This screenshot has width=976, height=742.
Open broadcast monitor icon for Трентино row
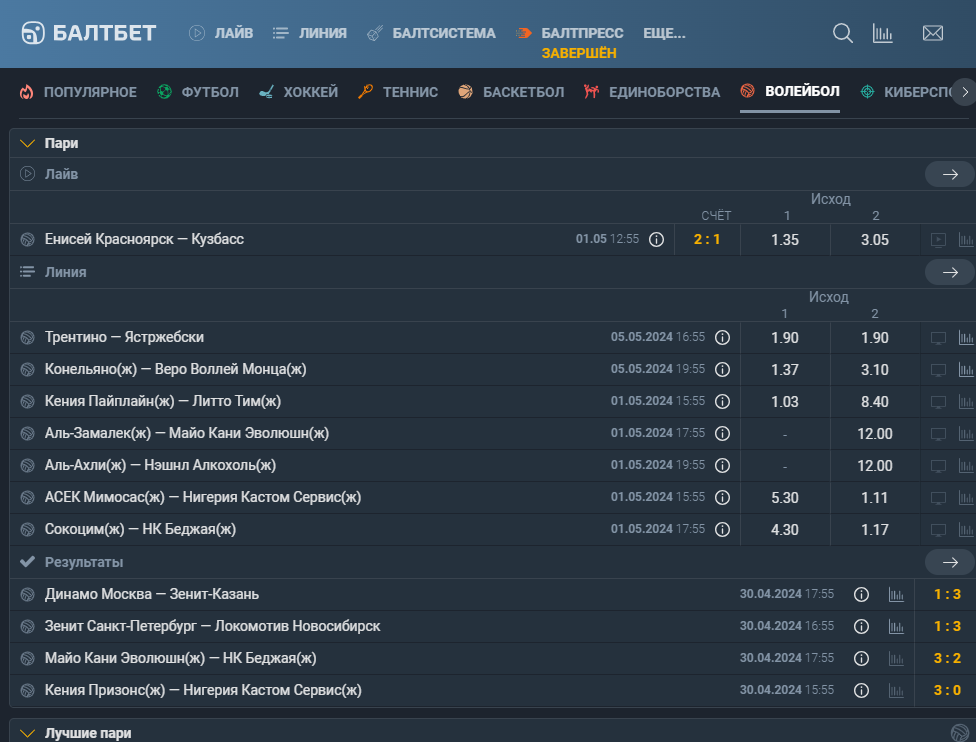[x=939, y=337]
